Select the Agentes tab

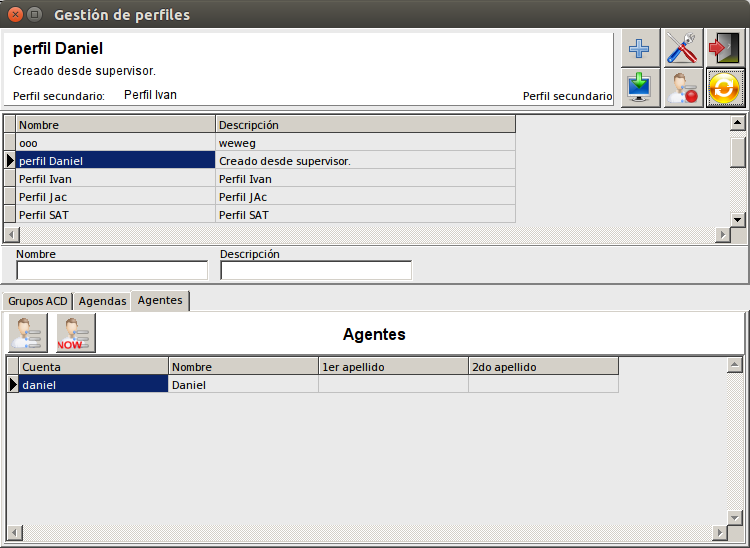click(x=160, y=300)
